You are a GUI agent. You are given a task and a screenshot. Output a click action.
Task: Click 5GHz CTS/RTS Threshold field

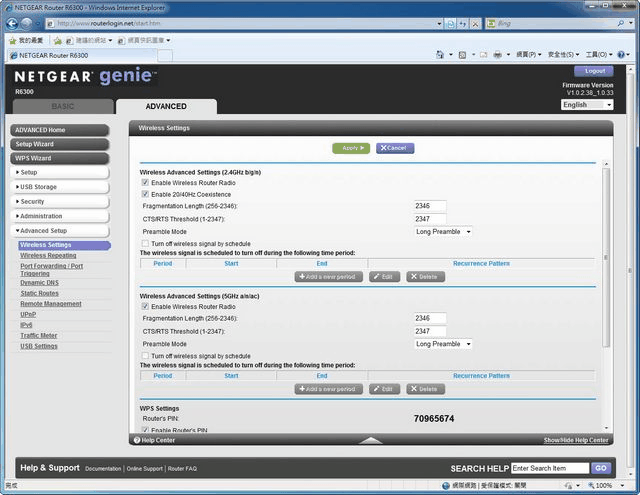point(430,331)
